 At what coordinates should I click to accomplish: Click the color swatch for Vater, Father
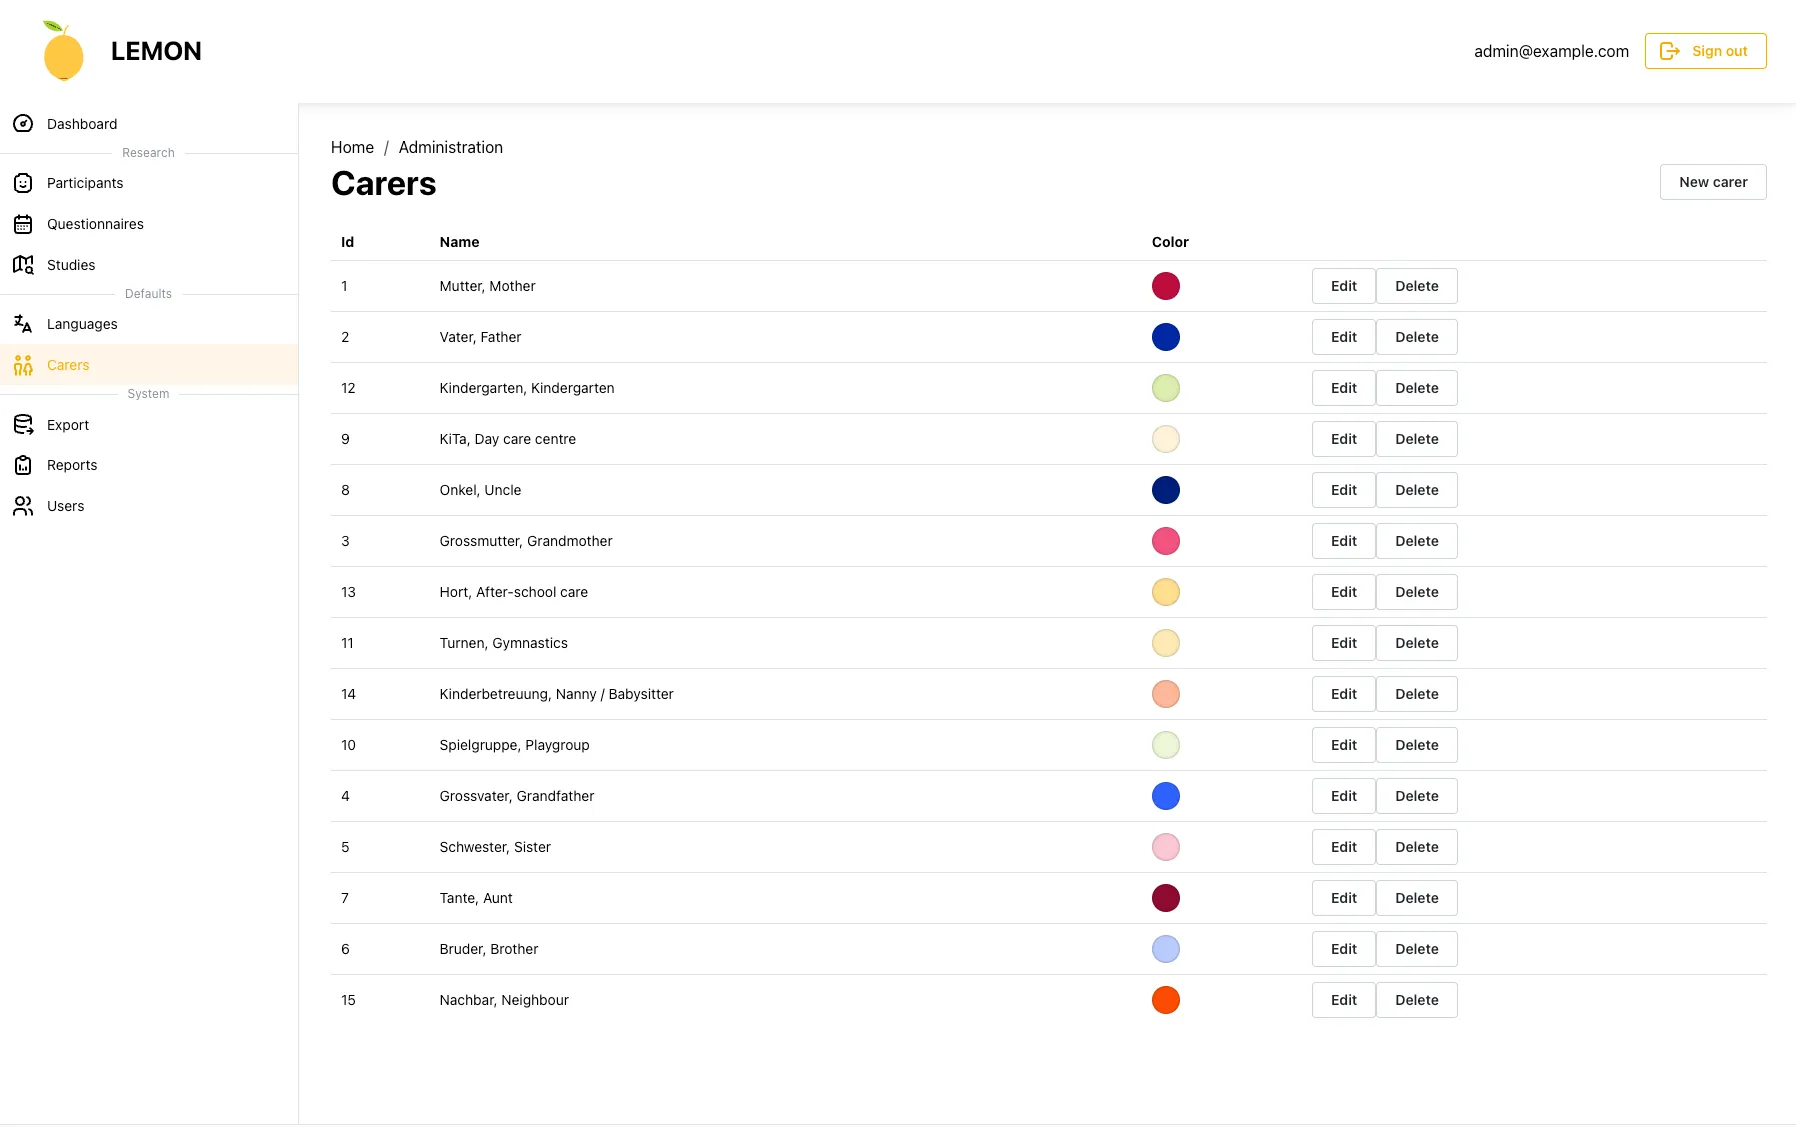pyautogui.click(x=1165, y=337)
